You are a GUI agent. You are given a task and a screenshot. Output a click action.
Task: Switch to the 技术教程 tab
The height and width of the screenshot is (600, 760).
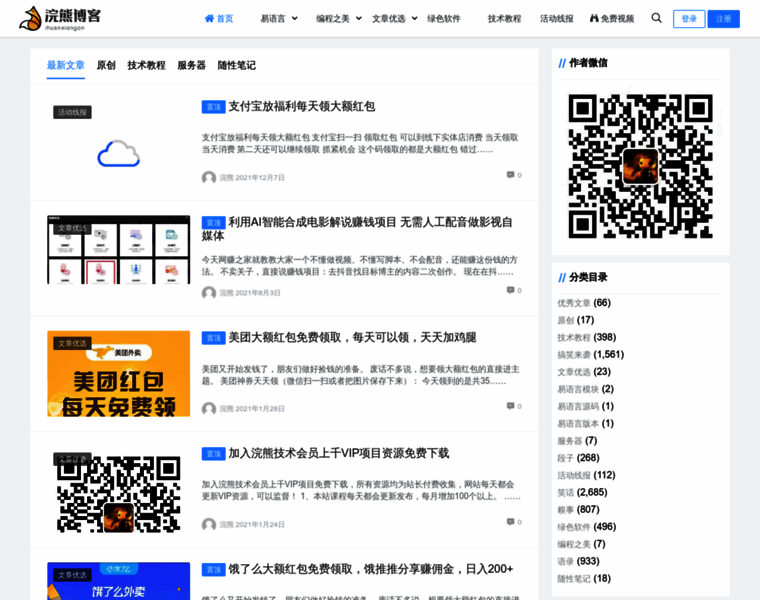(146, 65)
